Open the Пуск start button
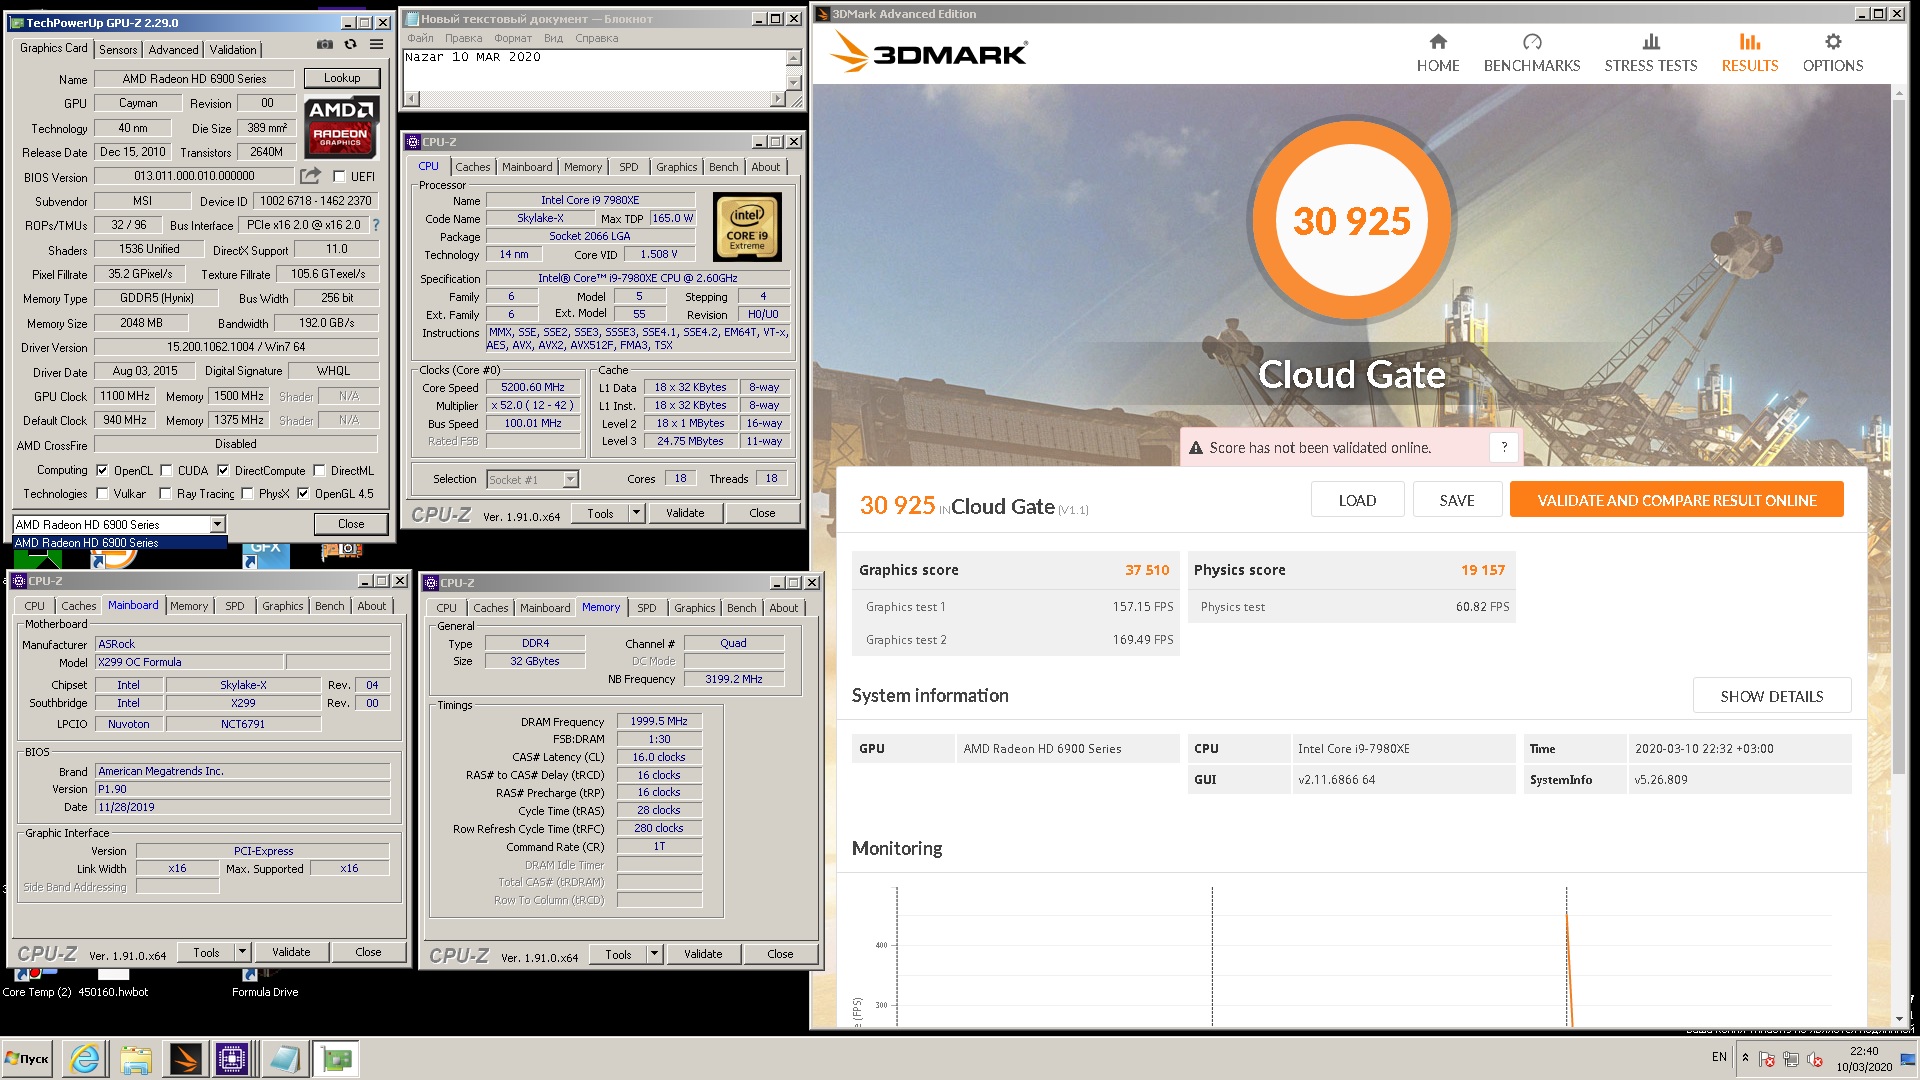The width and height of the screenshot is (1920, 1080). coord(28,1059)
